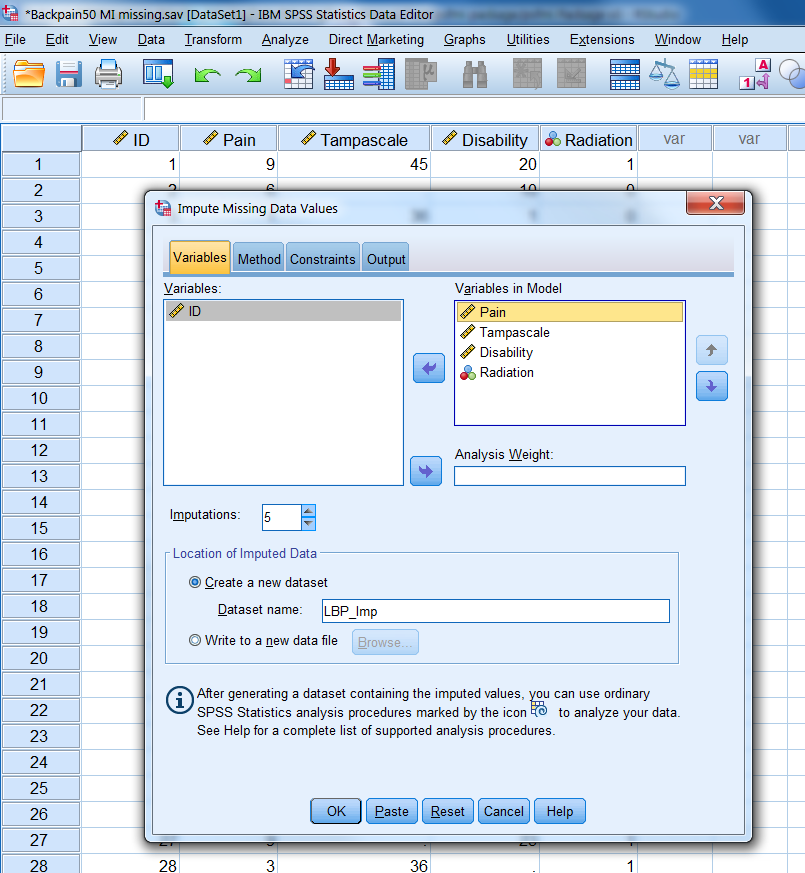Select row 1 header in data editor
This screenshot has height=873, width=805.
pyautogui.click(x=41, y=164)
